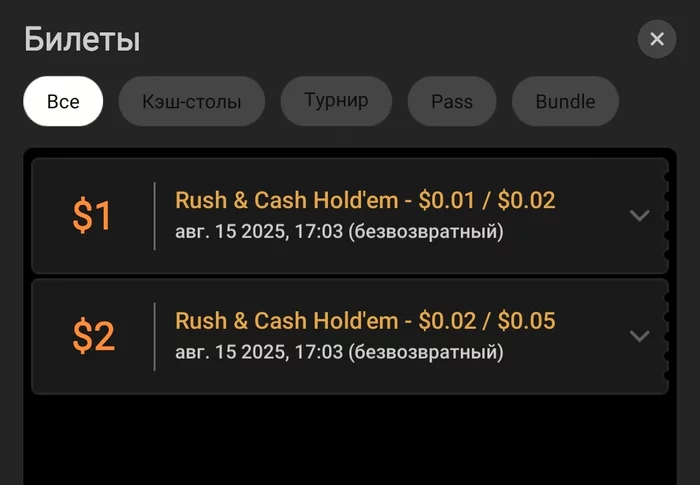700x485 pixels.
Task: Filter tickets by Bundle
Action: point(565,101)
